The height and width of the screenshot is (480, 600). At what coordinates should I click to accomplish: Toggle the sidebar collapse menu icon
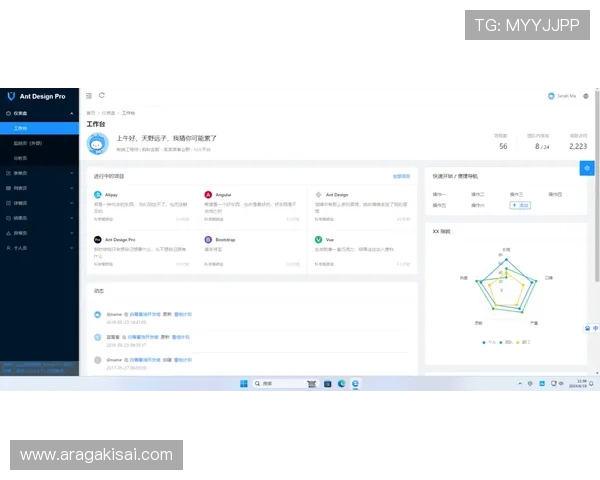89,96
